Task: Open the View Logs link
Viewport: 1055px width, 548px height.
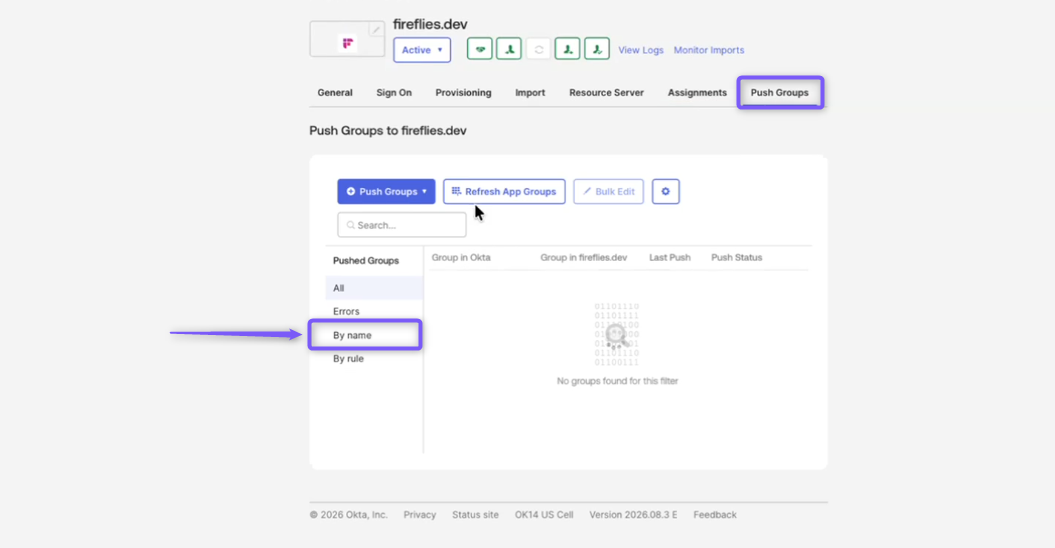Action: click(x=641, y=50)
